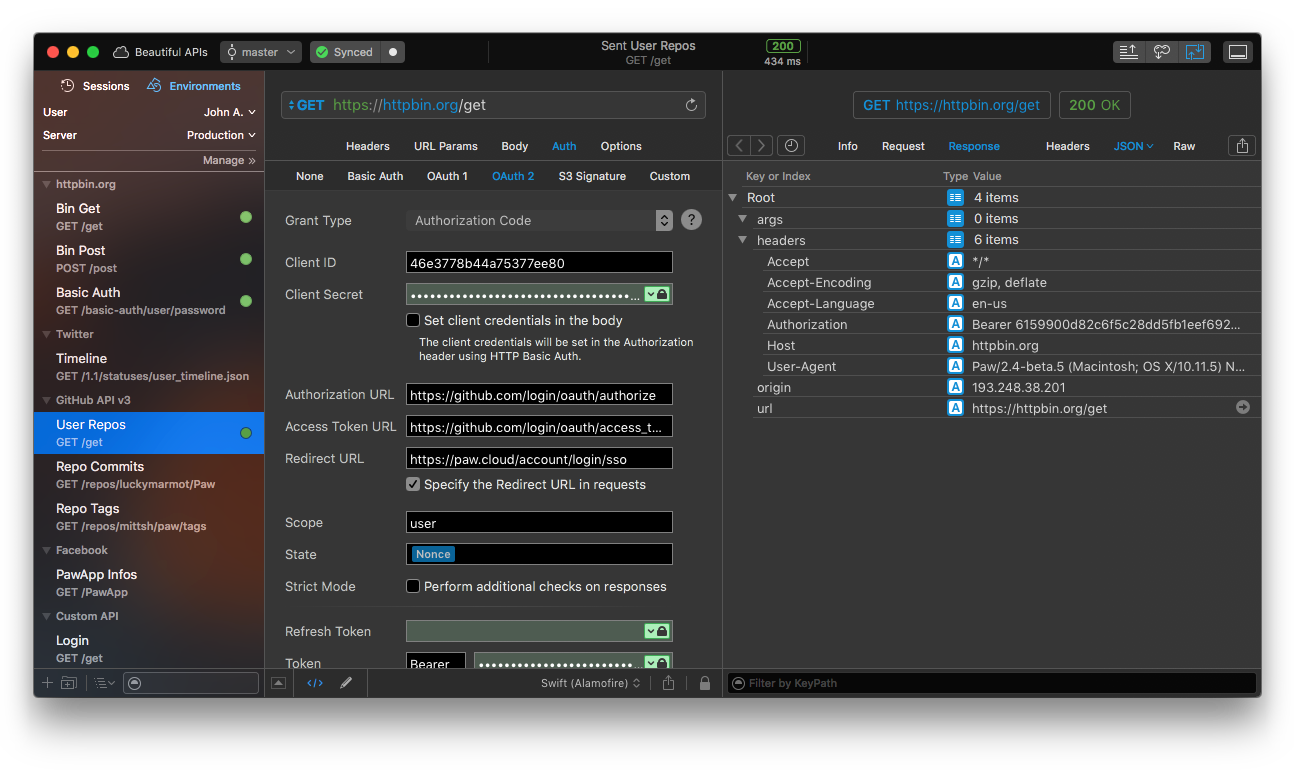Enable Strict Mode additional checks checkbox
1294x778 pixels.
click(413, 586)
